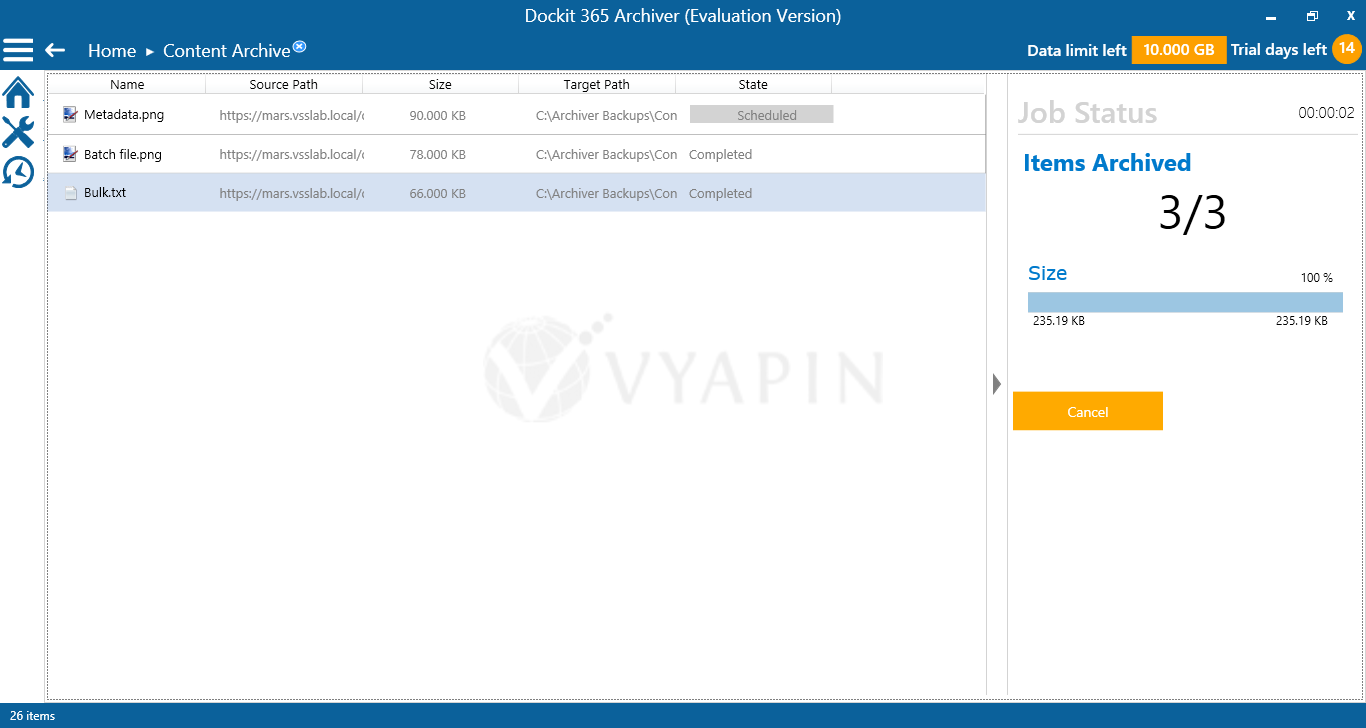1366x728 pixels.
Task: Open the tools wrench sidebar icon
Action: click(x=18, y=132)
